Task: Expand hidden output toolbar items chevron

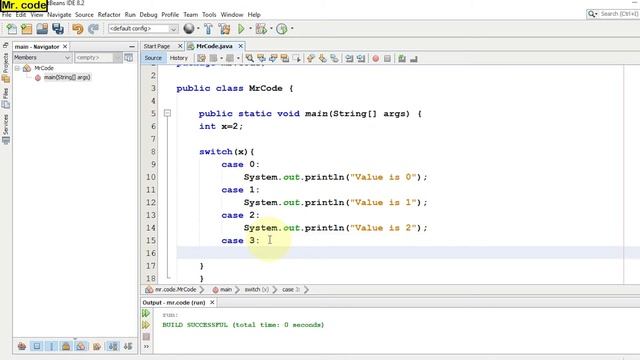Action: [146, 347]
